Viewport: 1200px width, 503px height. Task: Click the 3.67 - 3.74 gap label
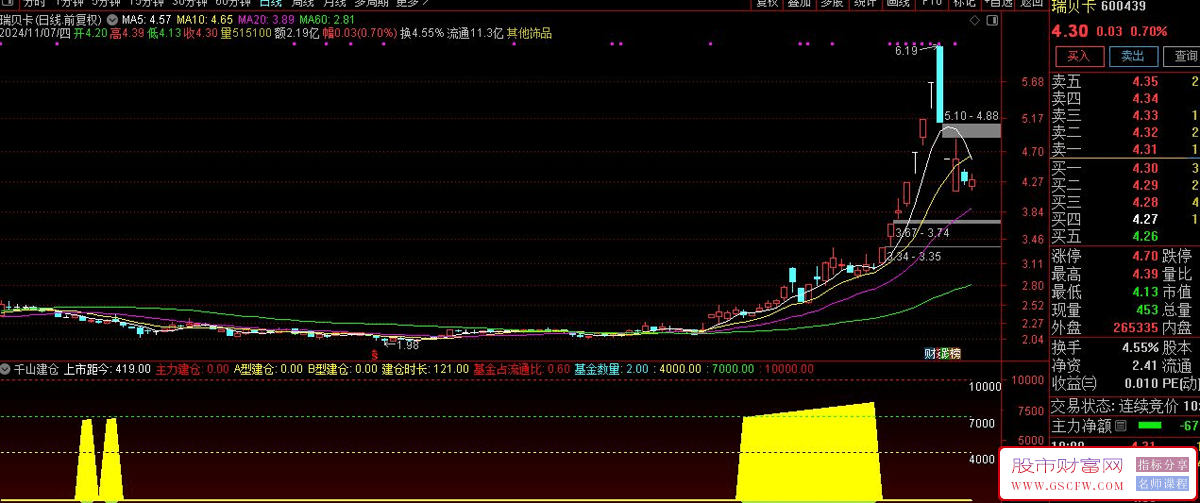(922, 233)
